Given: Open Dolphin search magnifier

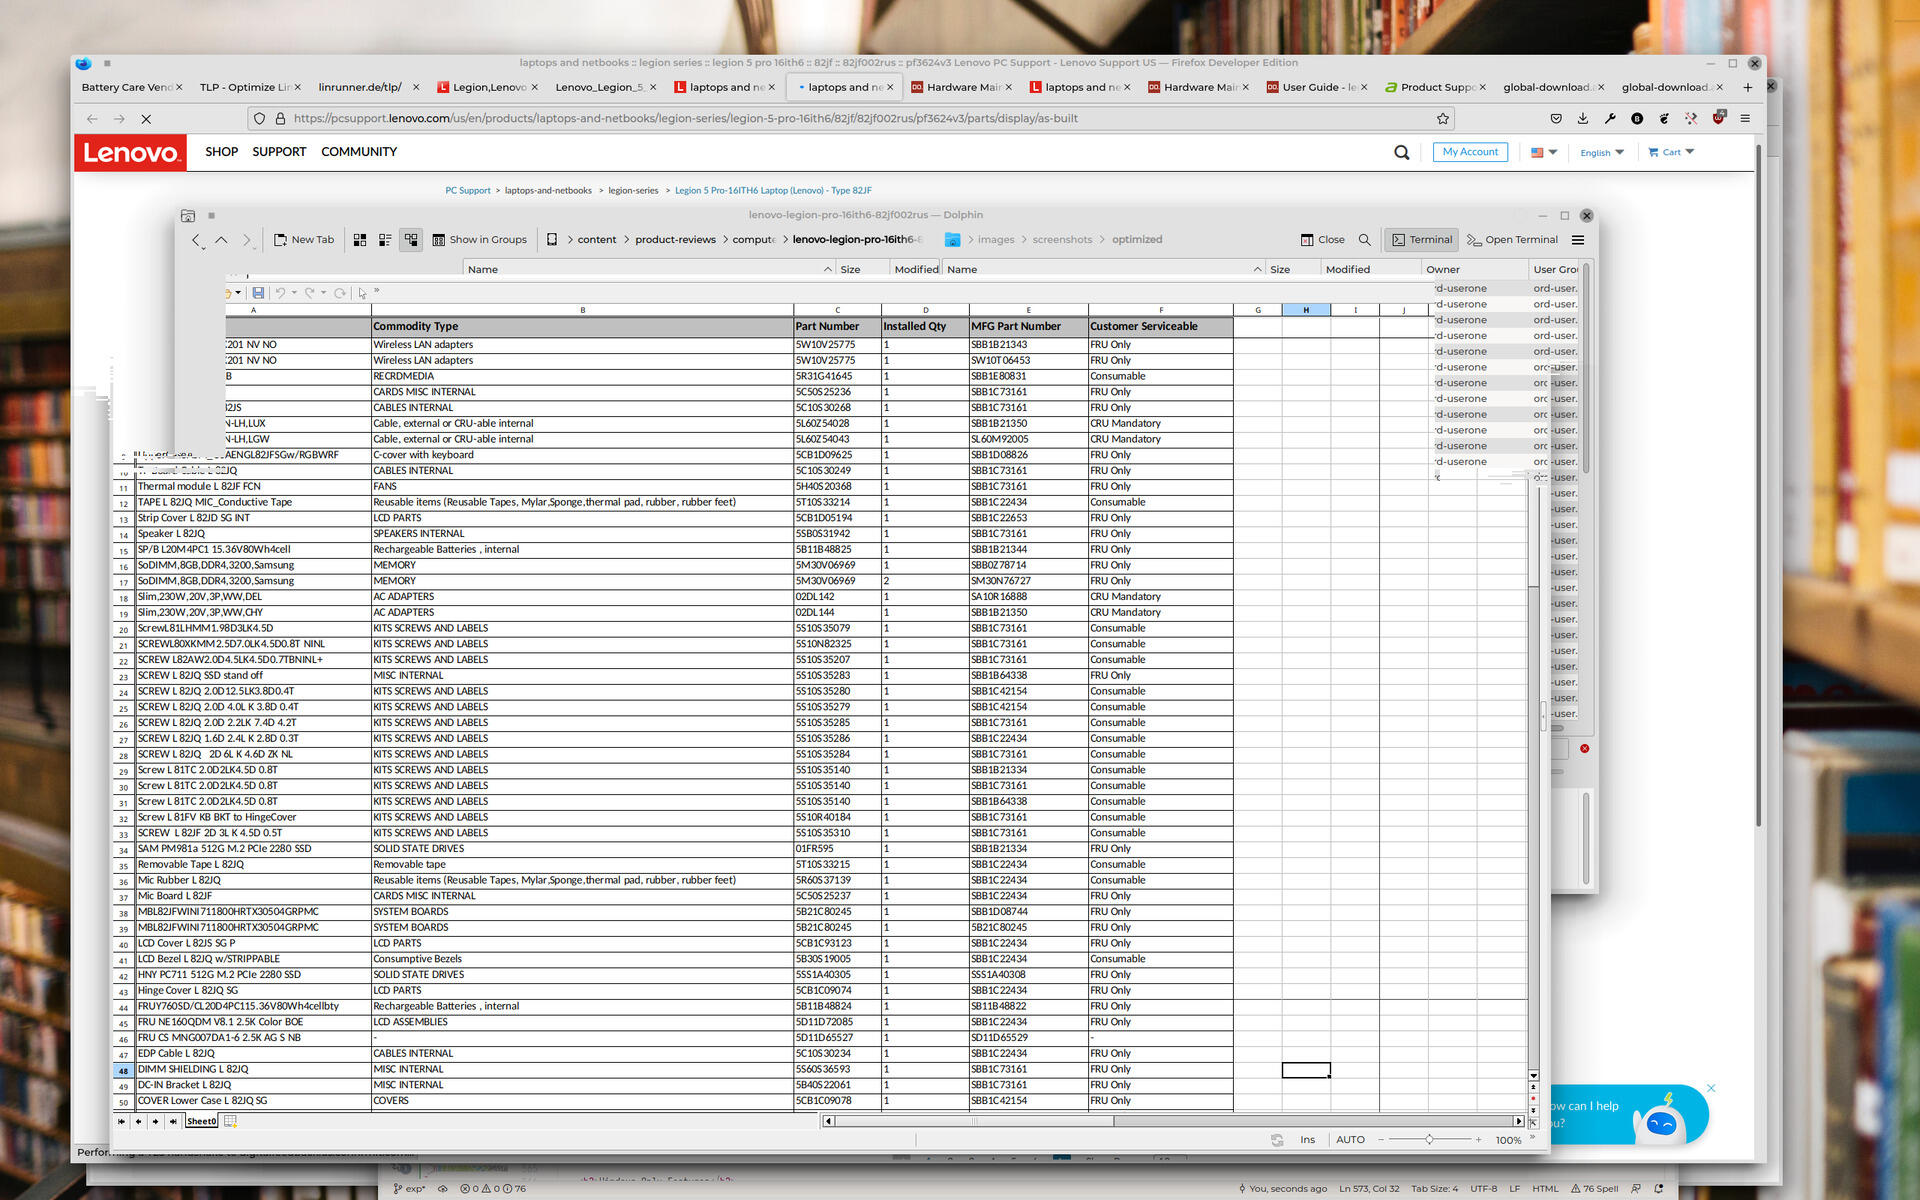Looking at the screenshot, I should point(1365,240).
